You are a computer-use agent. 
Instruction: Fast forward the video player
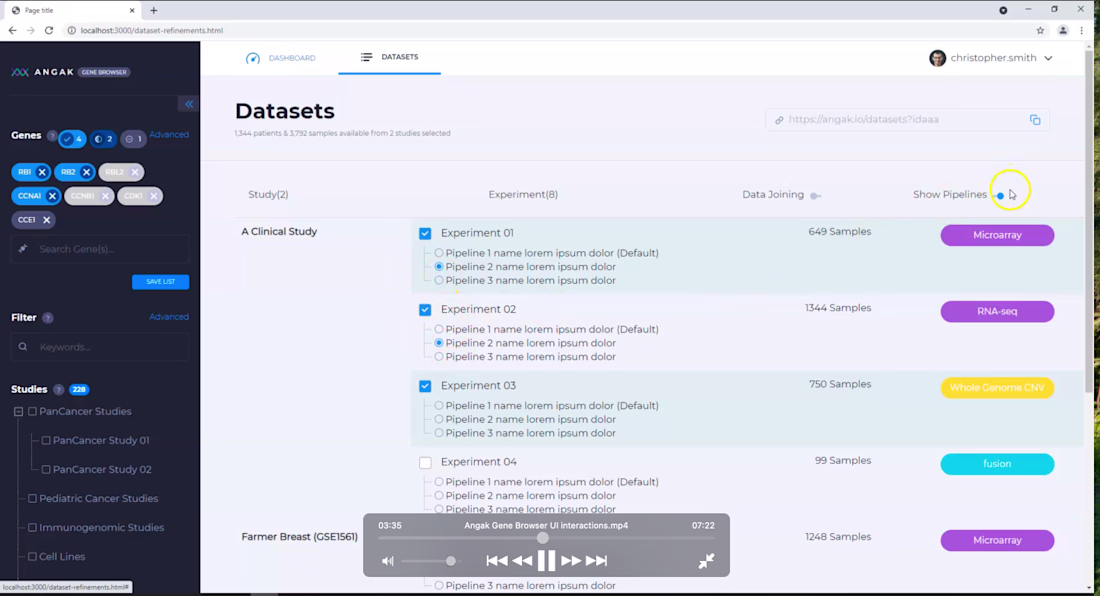click(571, 560)
